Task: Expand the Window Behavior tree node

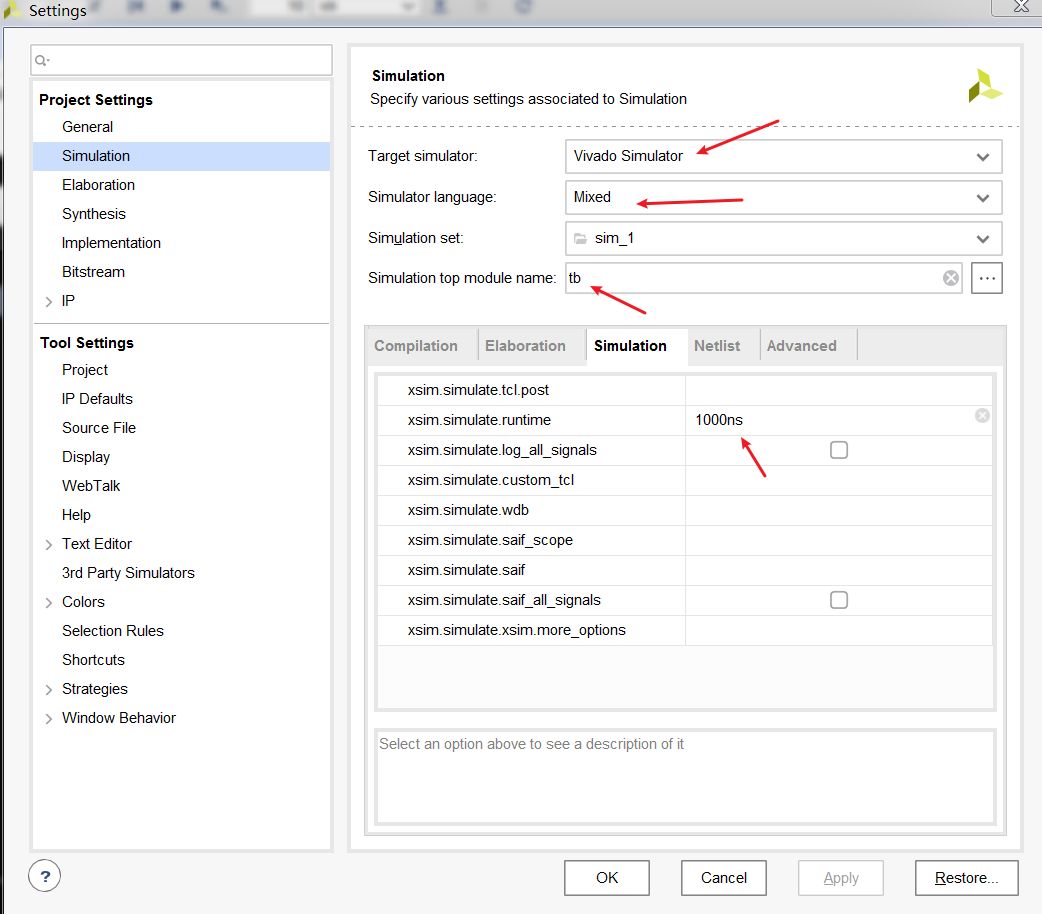Action: 49,719
